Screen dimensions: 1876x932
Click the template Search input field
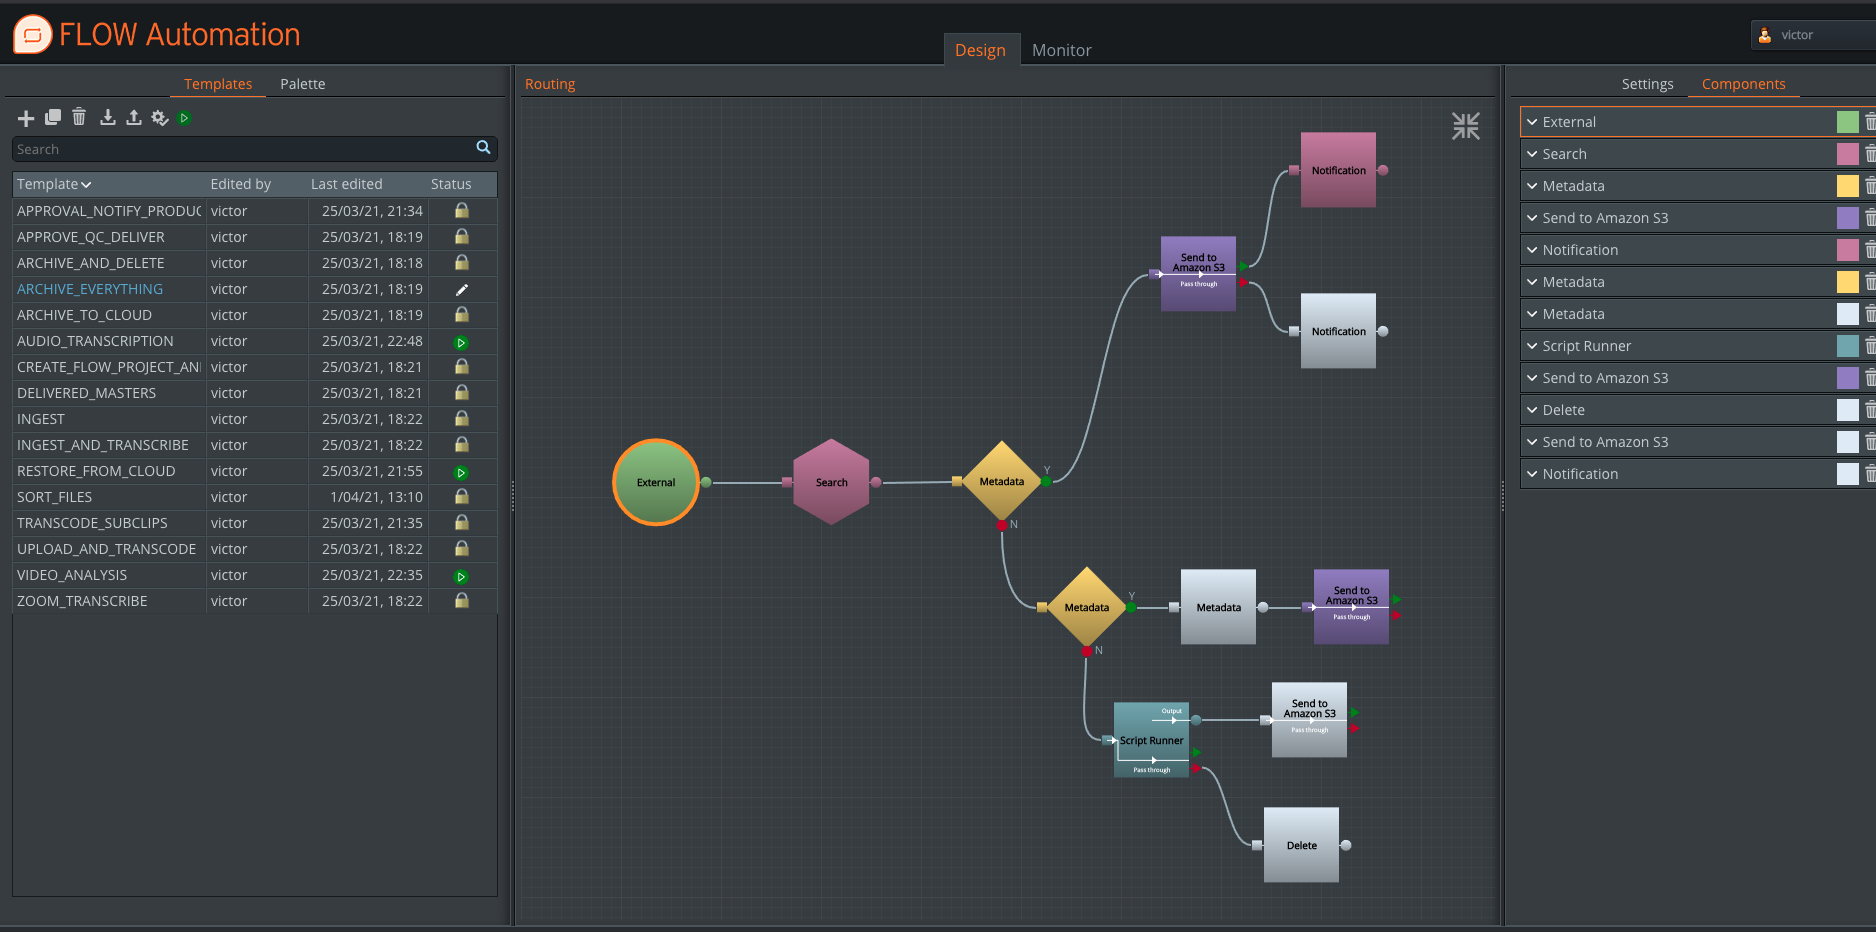[243, 149]
